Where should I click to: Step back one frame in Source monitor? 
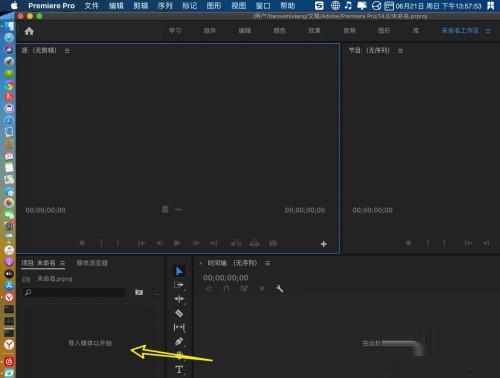[160, 243]
